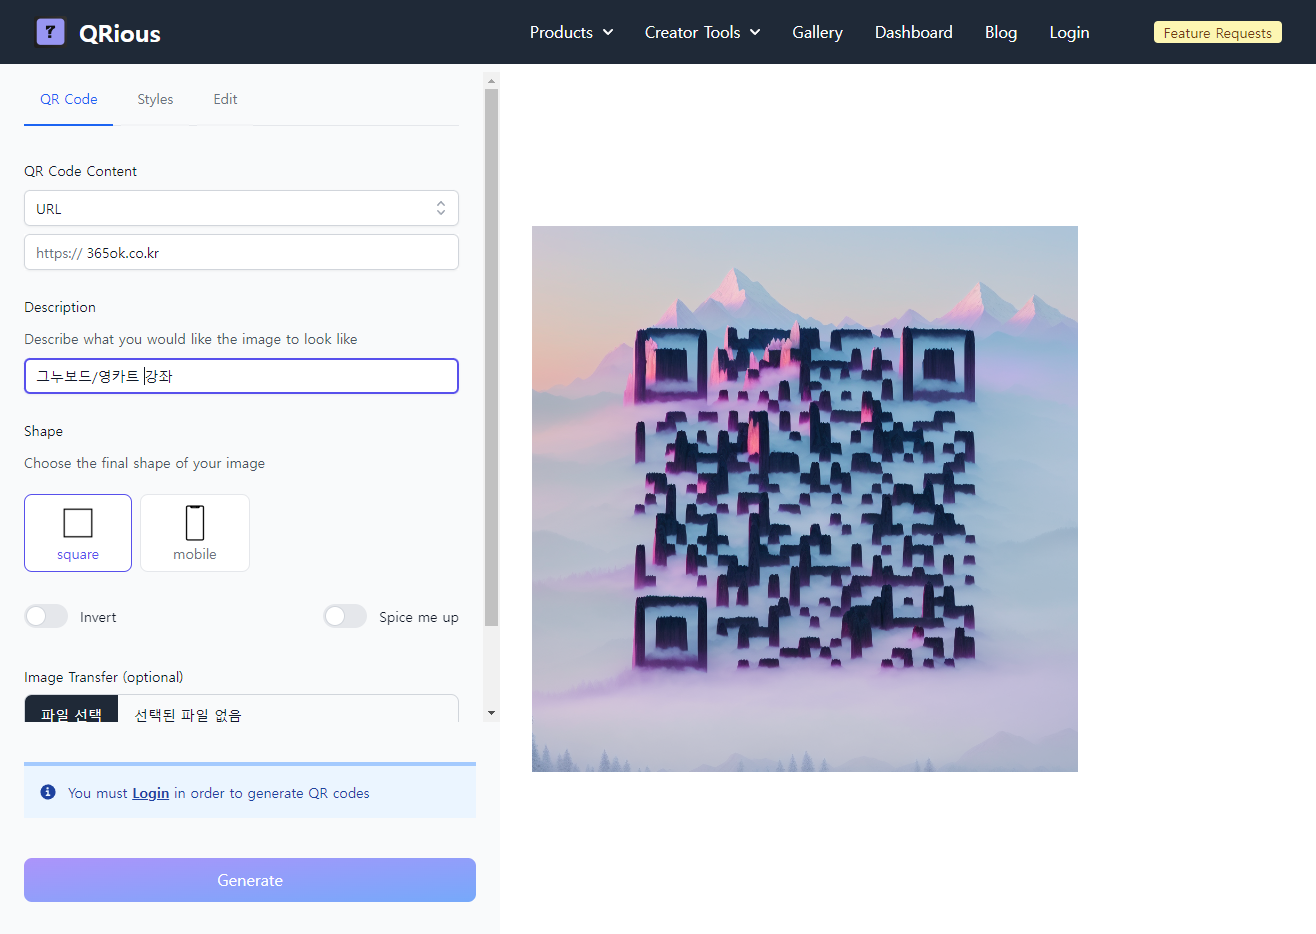Click the generated QR code image
The height and width of the screenshot is (934, 1316).
click(804, 498)
